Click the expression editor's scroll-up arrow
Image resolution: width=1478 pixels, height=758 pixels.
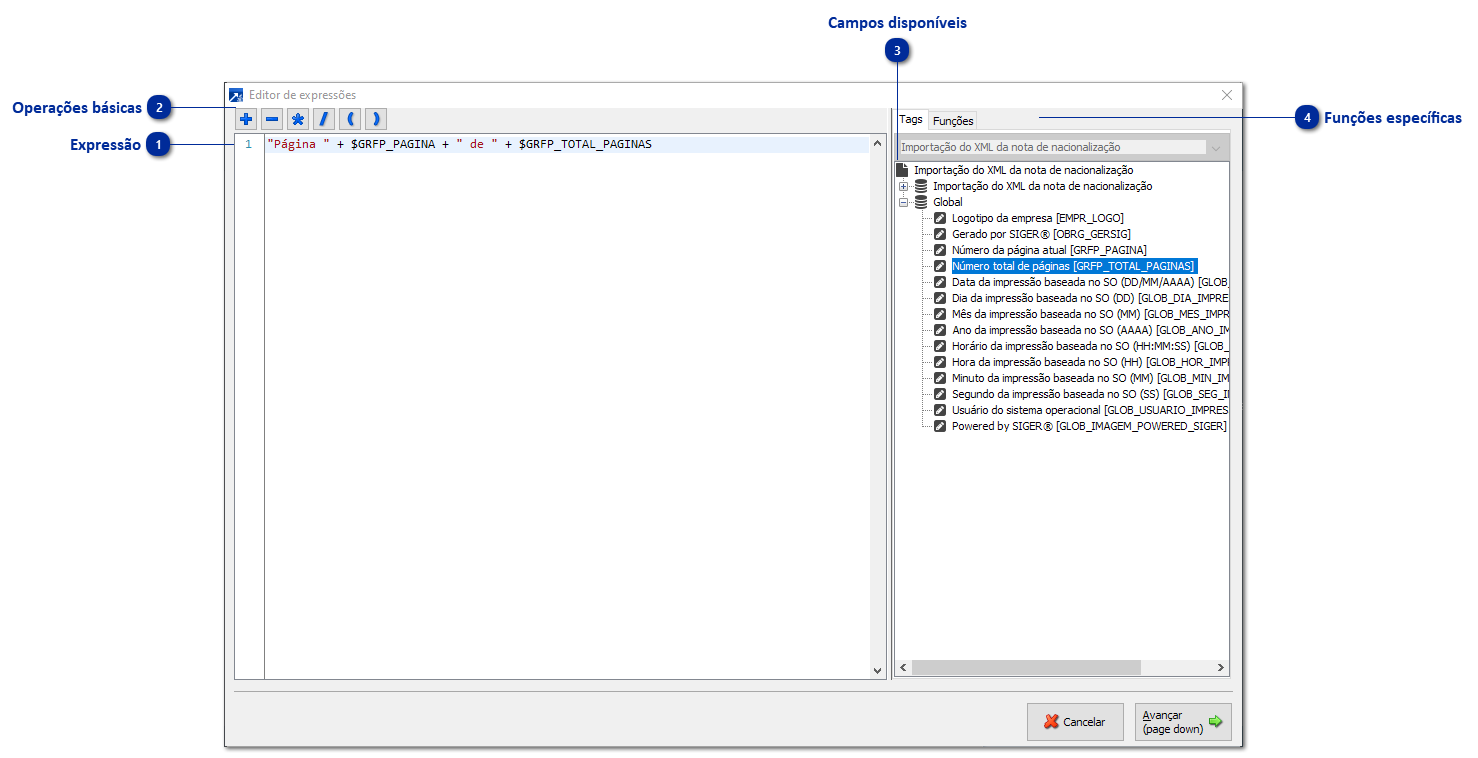point(878,144)
